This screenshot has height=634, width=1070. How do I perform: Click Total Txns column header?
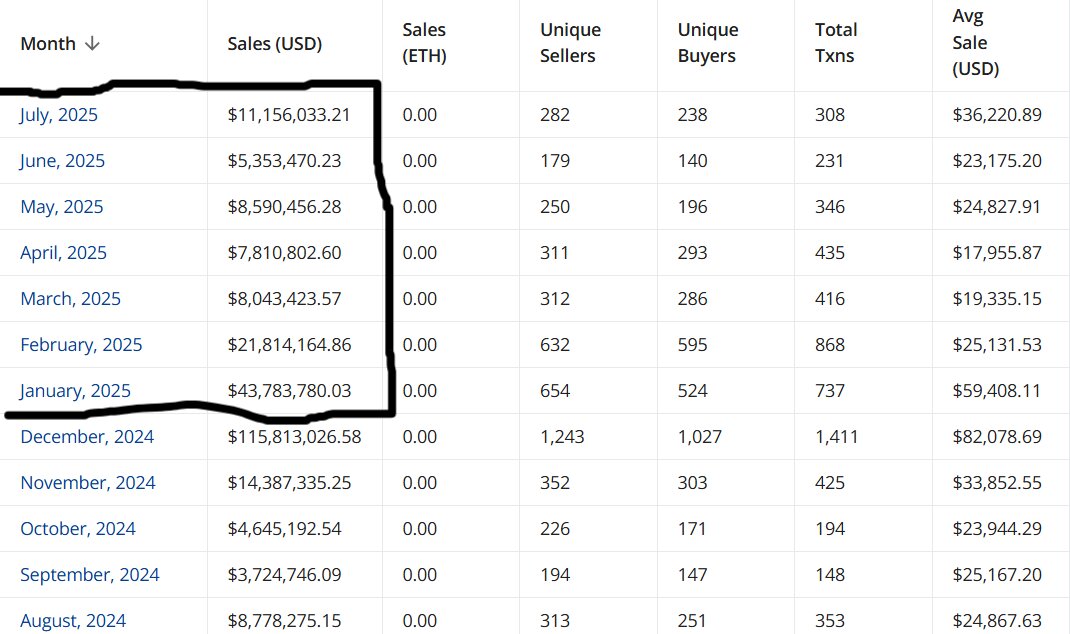coord(836,43)
